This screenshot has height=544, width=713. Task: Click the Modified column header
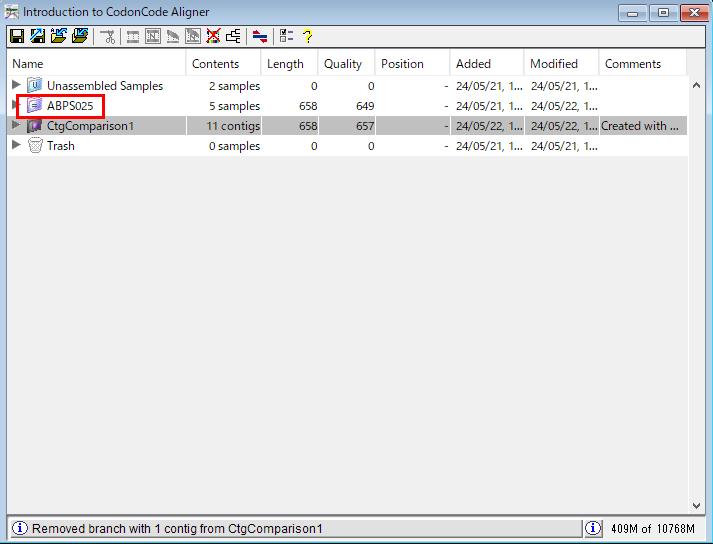[x=554, y=64]
